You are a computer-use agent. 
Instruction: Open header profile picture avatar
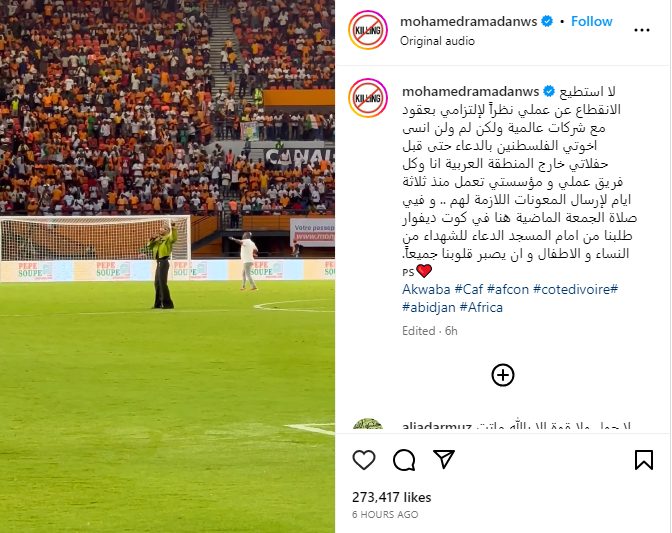coord(368,30)
